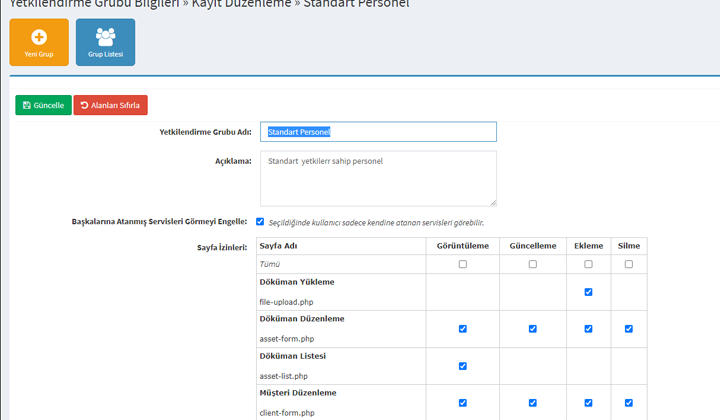Toggle Başkalarına Atanmış Servisleri Görmeyi Engelle checkbox

point(260,222)
